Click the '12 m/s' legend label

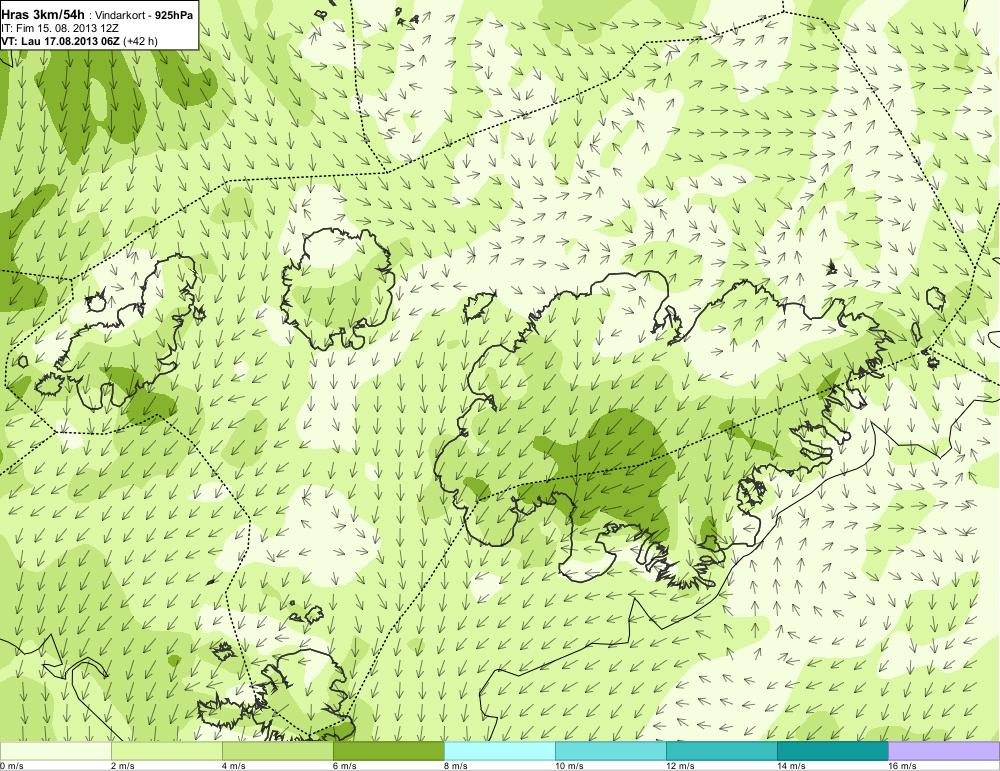tap(680, 766)
